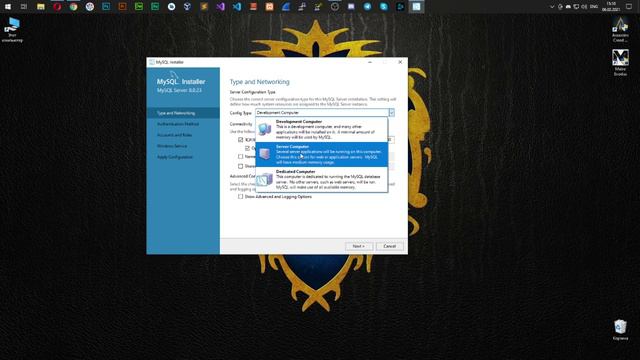Click the Config Type combo box field
The width and height of the screenshot is (640, 360).
325,113
